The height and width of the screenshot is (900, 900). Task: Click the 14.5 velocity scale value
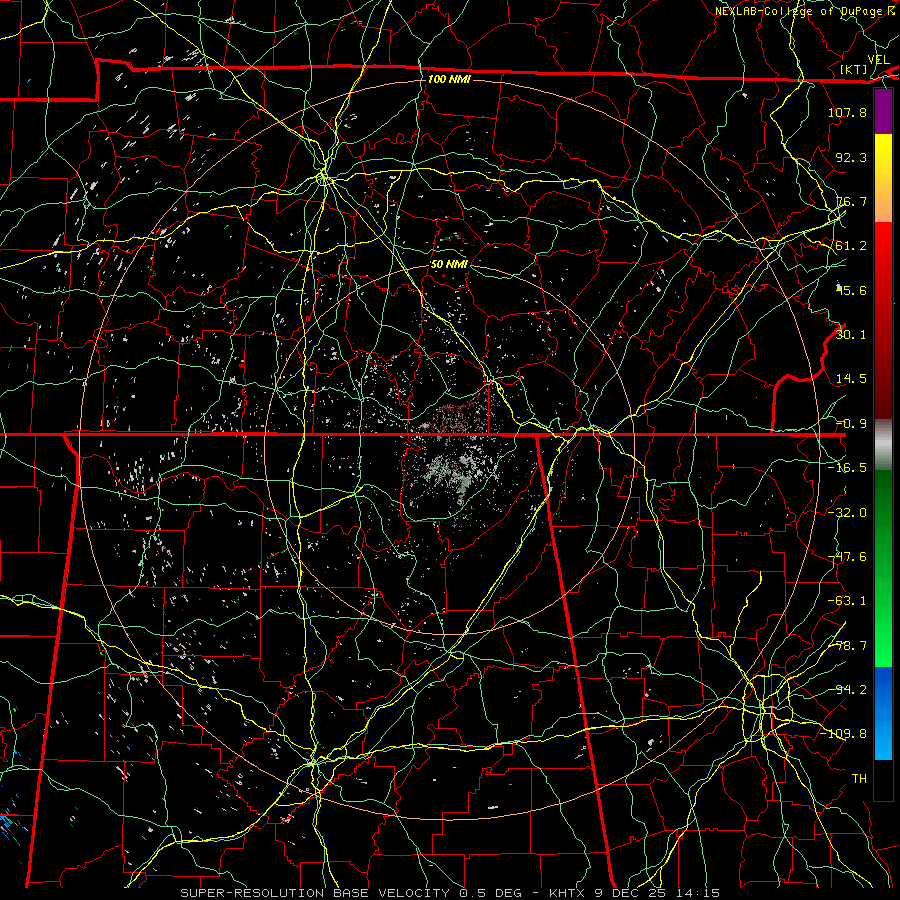851,379
